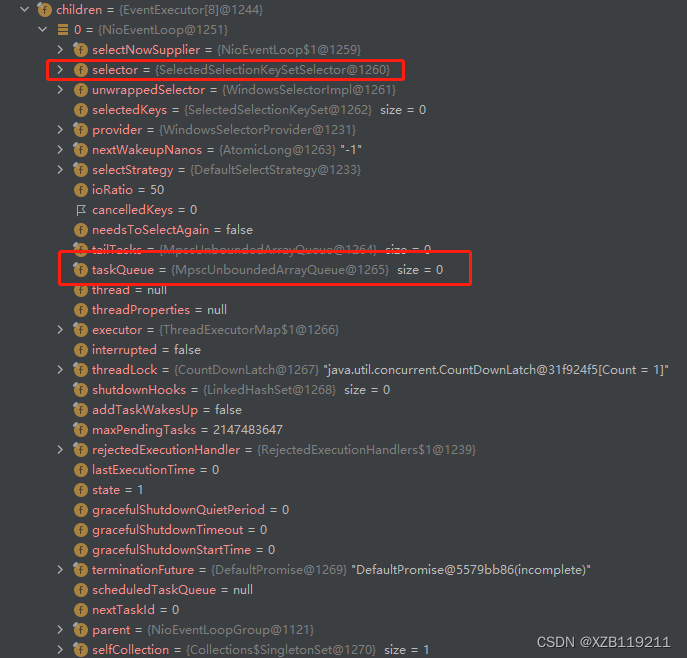Select the threadProperties = null row
Viewport: 687px width, 658px height.
tap(150, 310)
